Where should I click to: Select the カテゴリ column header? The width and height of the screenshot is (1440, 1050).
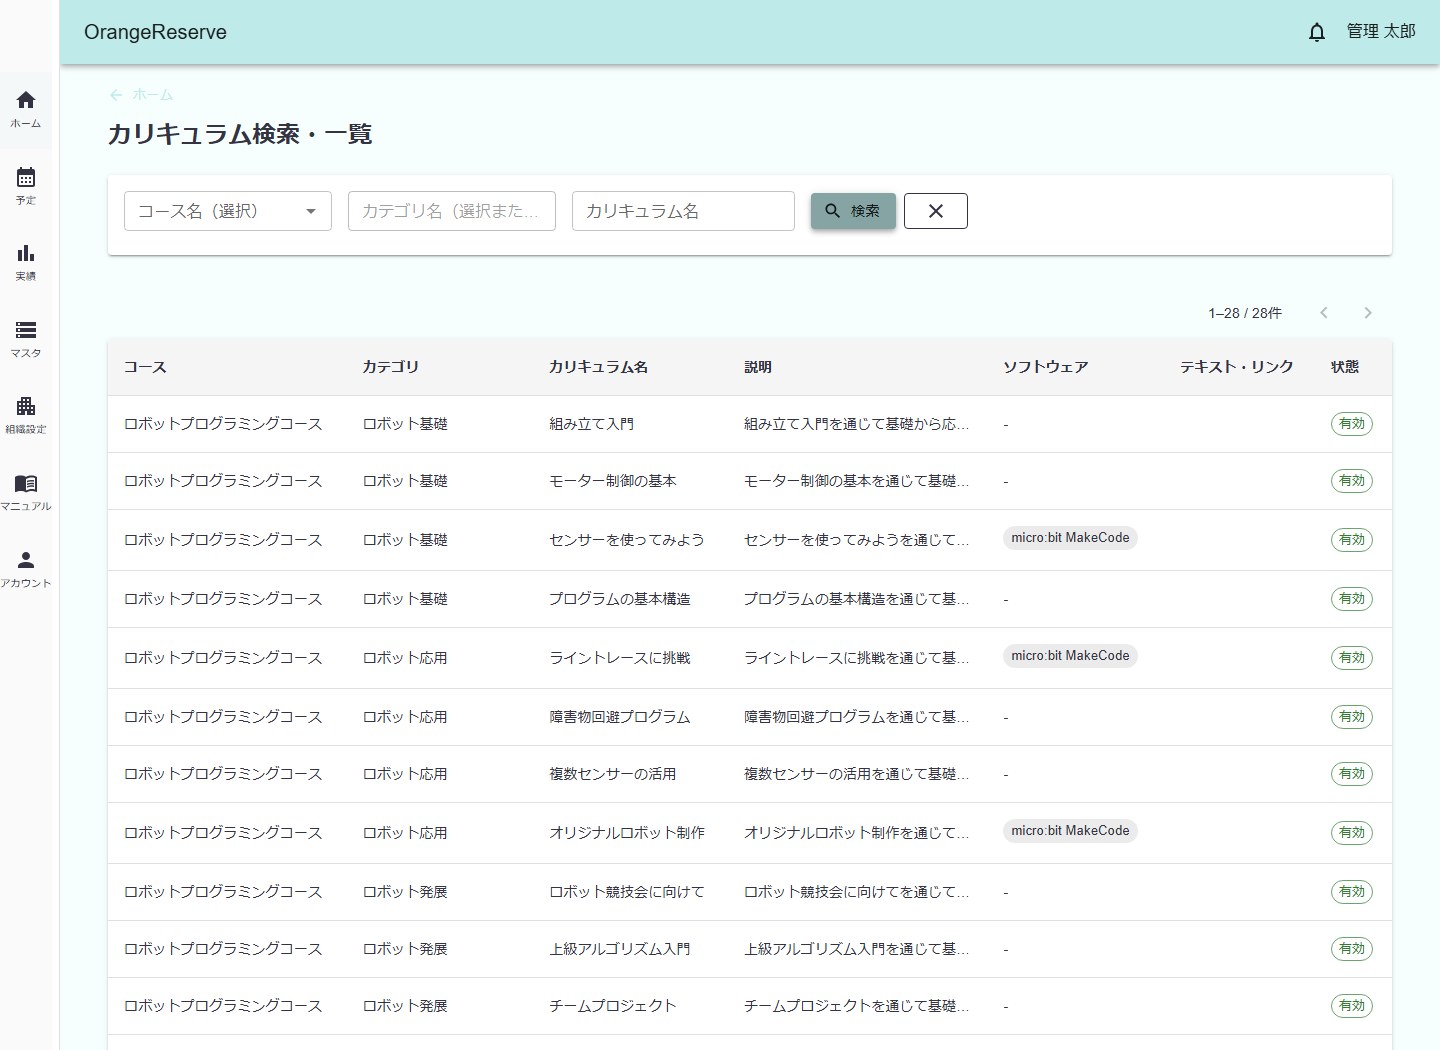coord(390,367)
